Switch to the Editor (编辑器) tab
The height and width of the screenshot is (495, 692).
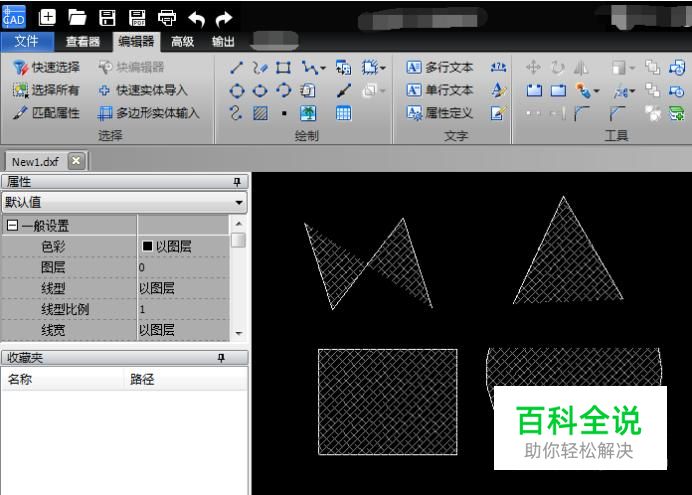point(136,42)
